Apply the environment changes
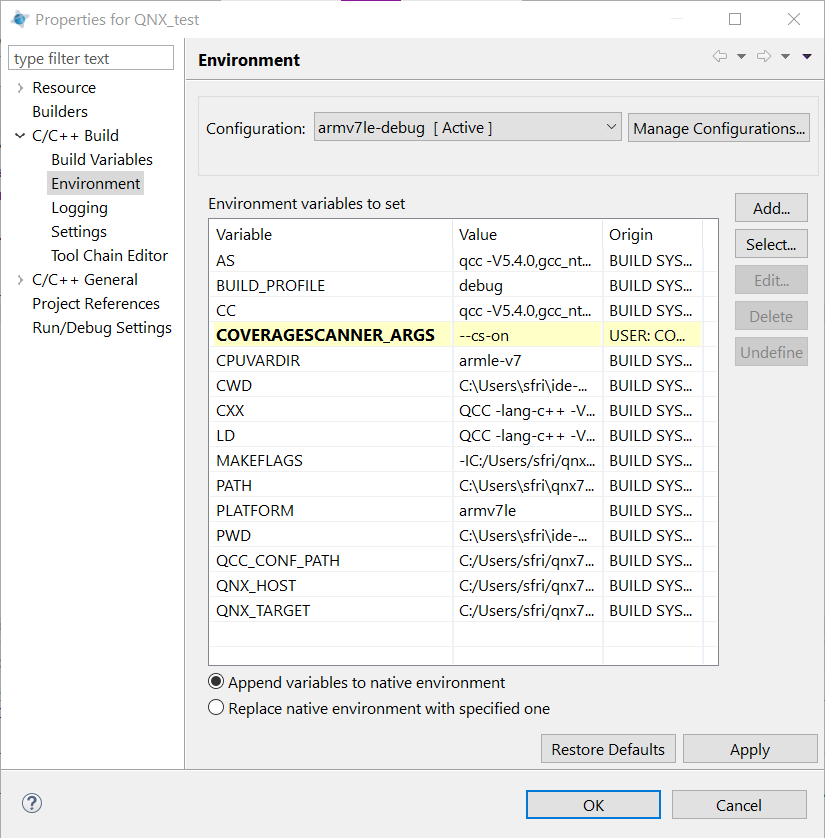The height and width of the screenshot is (838, 825). [749, 748]
